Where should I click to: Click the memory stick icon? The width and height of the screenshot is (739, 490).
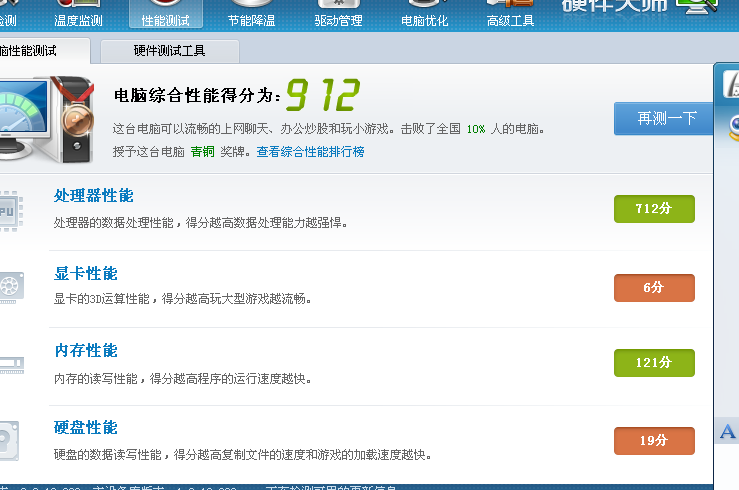pos(10,365)
